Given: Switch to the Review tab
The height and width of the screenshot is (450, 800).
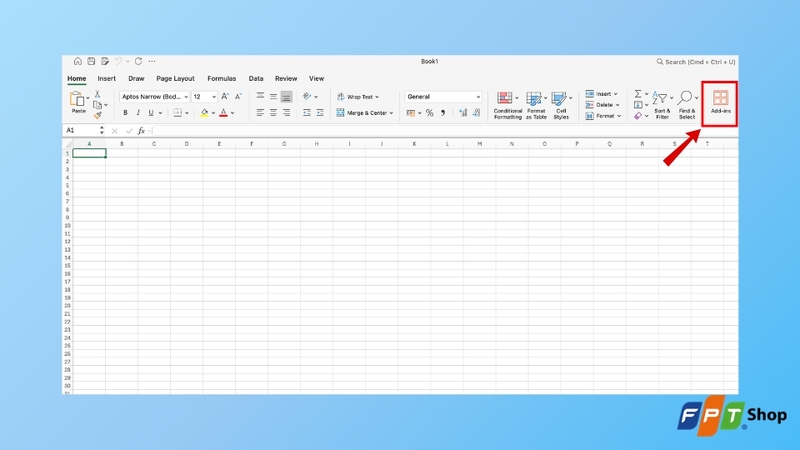Looking at the screenshot, I should [286, 79].
